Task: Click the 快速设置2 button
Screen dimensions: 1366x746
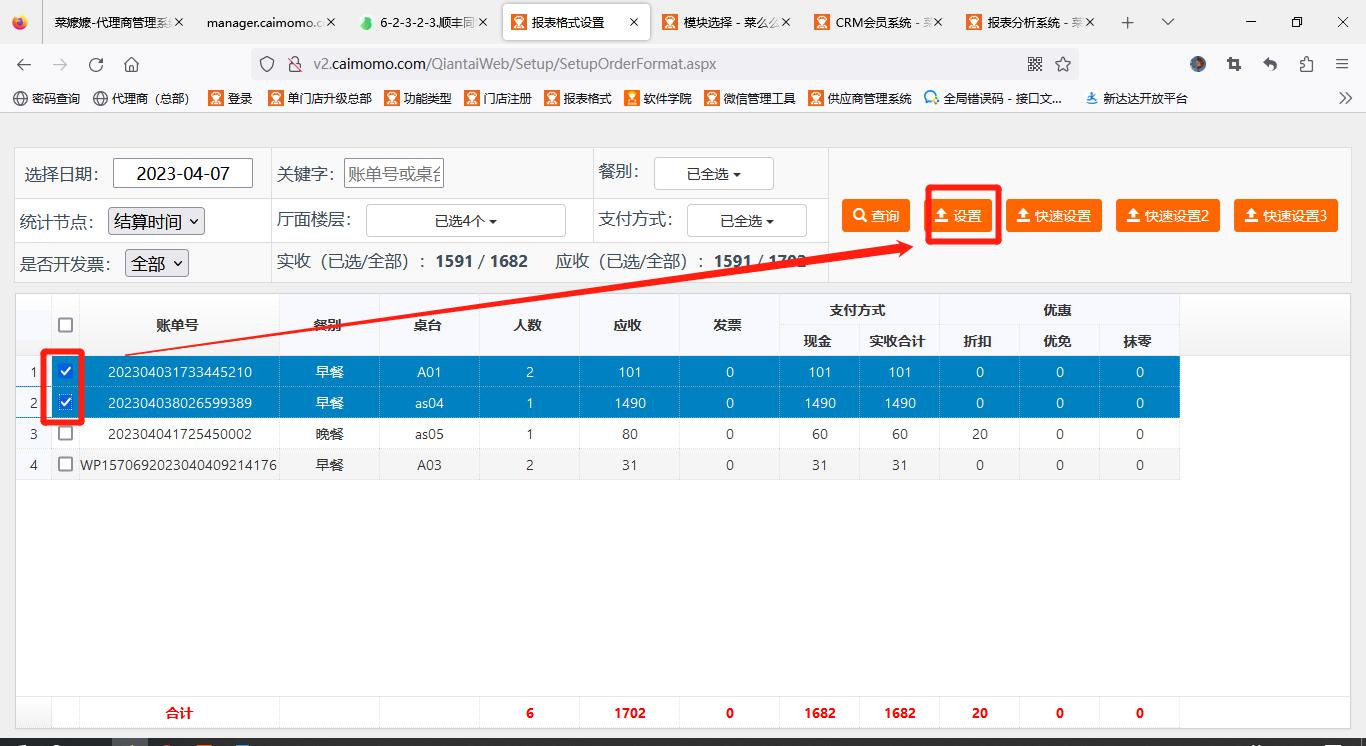Action: pos(1168,215)
